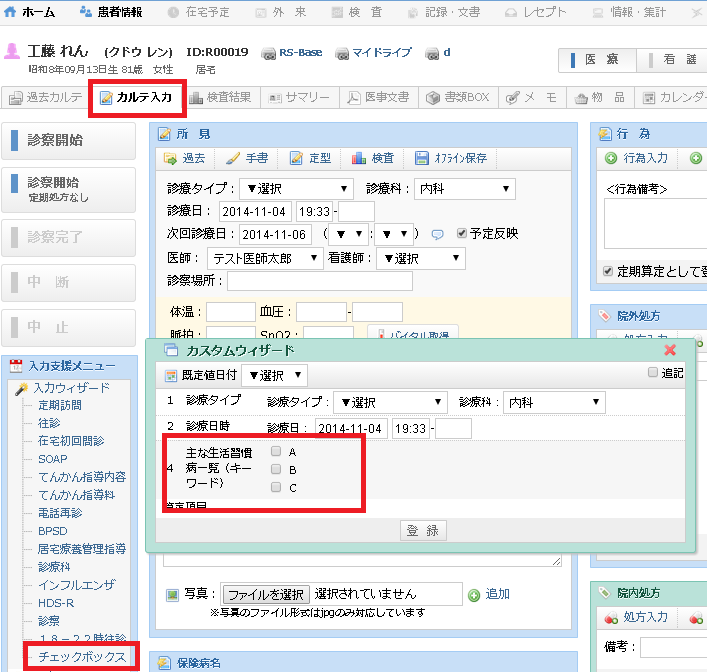The image size is (707, 672).
Task: Click the icon next to link d
Action: coord(432,54)
